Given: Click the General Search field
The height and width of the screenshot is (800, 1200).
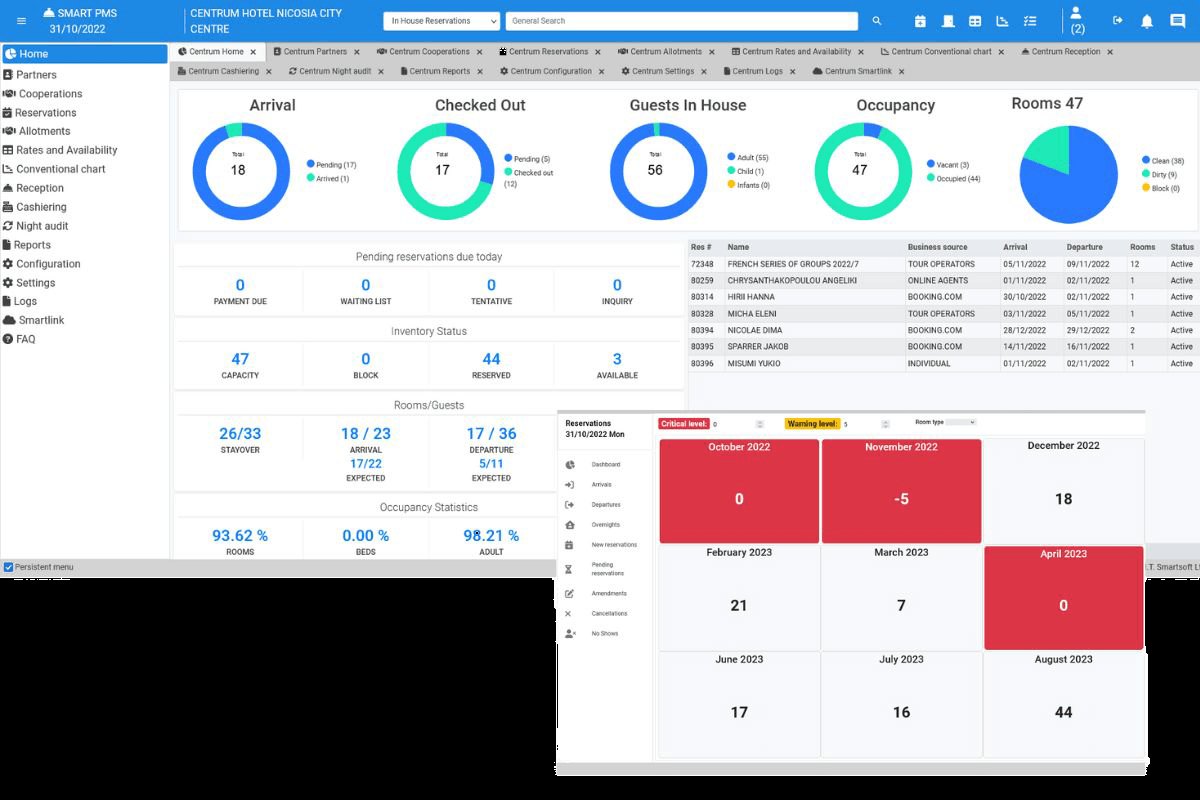Looking at the screenshot, I should pos(682,21).
